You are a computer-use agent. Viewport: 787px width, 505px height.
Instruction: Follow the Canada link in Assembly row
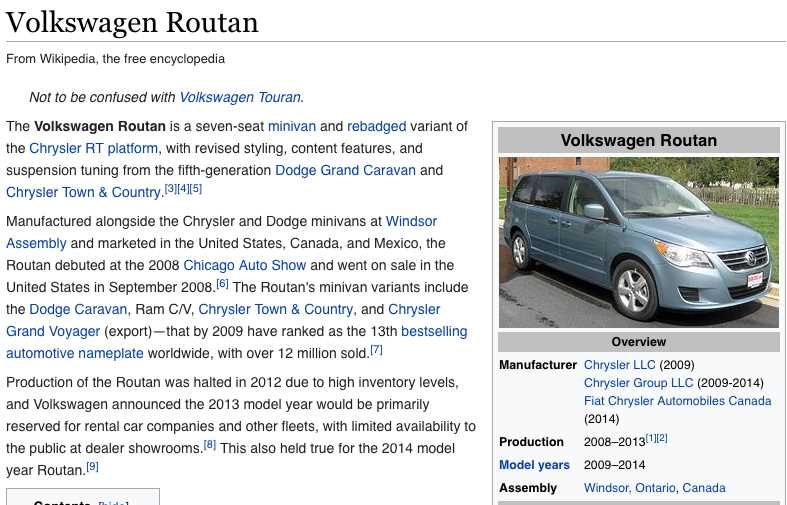point(704,488)
